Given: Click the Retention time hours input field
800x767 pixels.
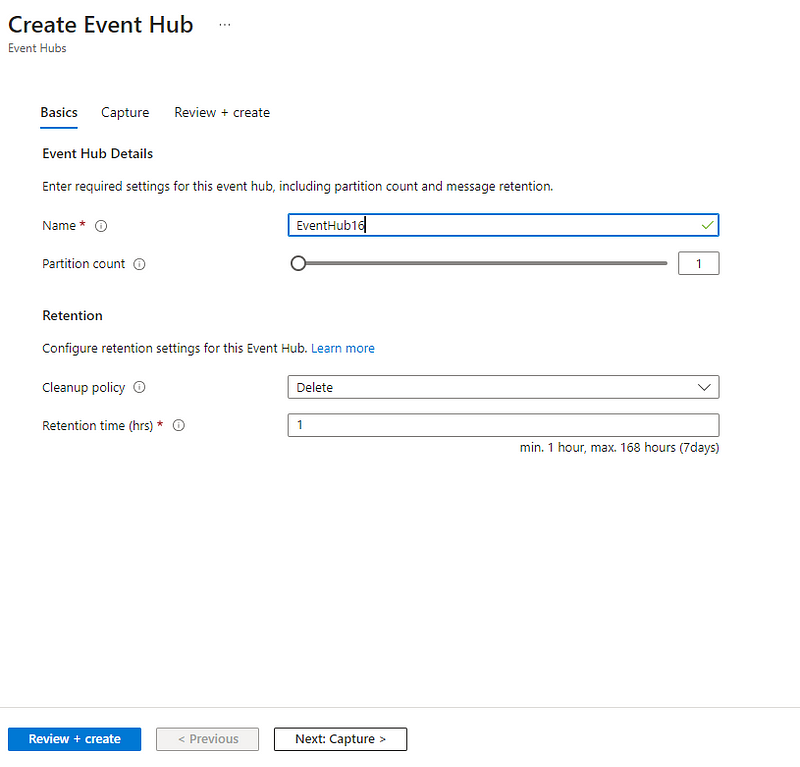Looking at the screenshot, I should [503, 425].
